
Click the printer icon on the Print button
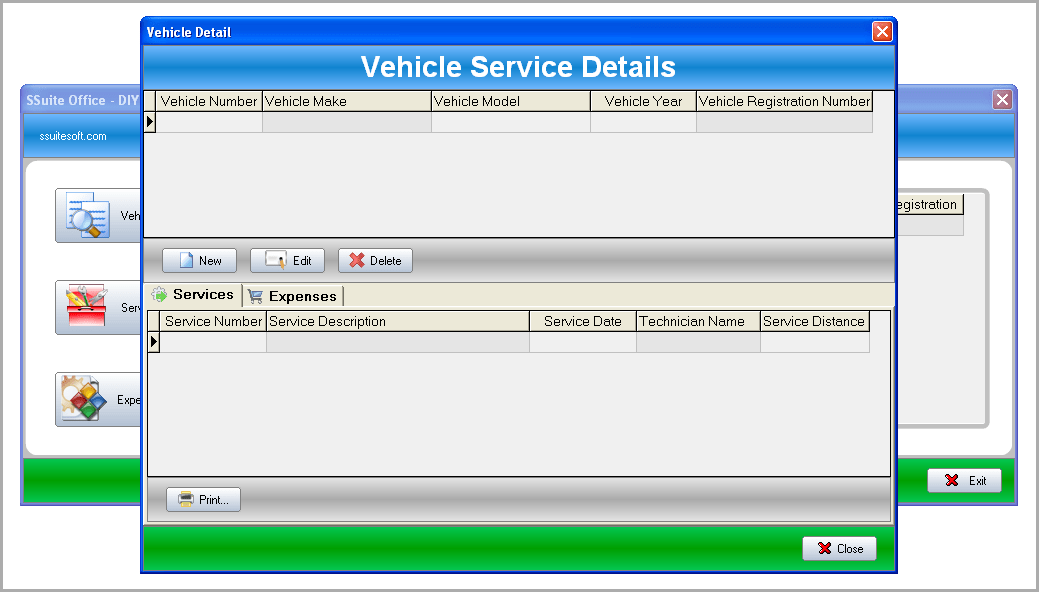click(x=185, y=499)
